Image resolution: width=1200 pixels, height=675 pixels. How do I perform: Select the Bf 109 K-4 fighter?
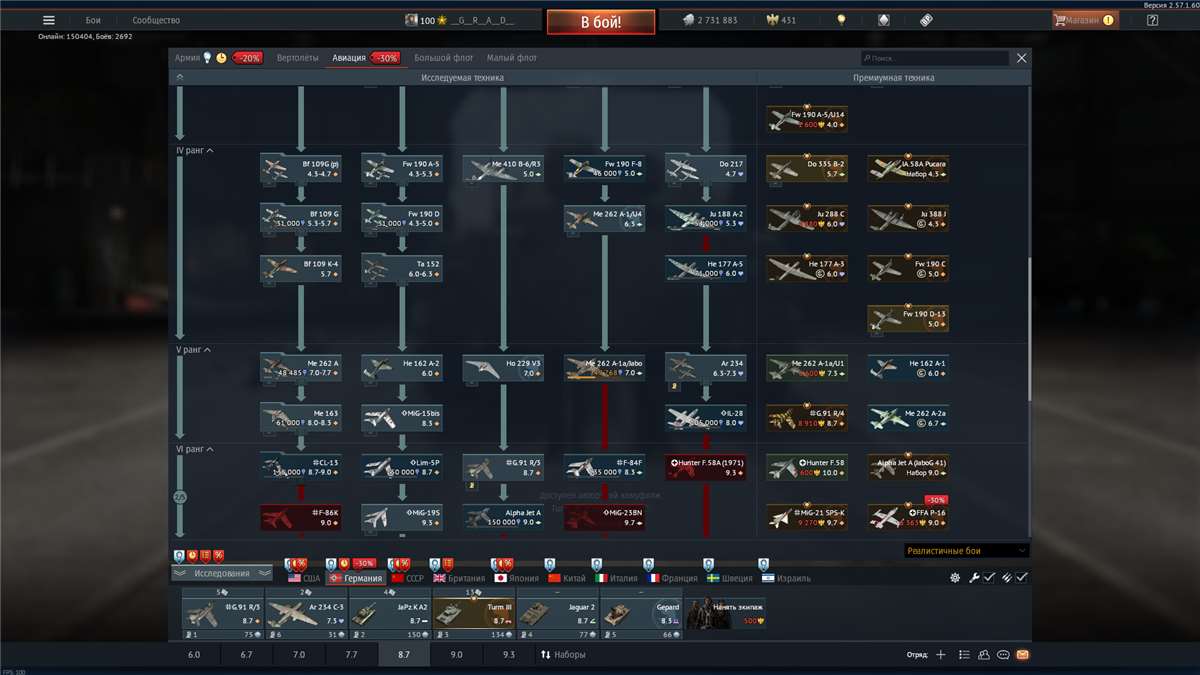pyautogui.click(x=301, y=268)
